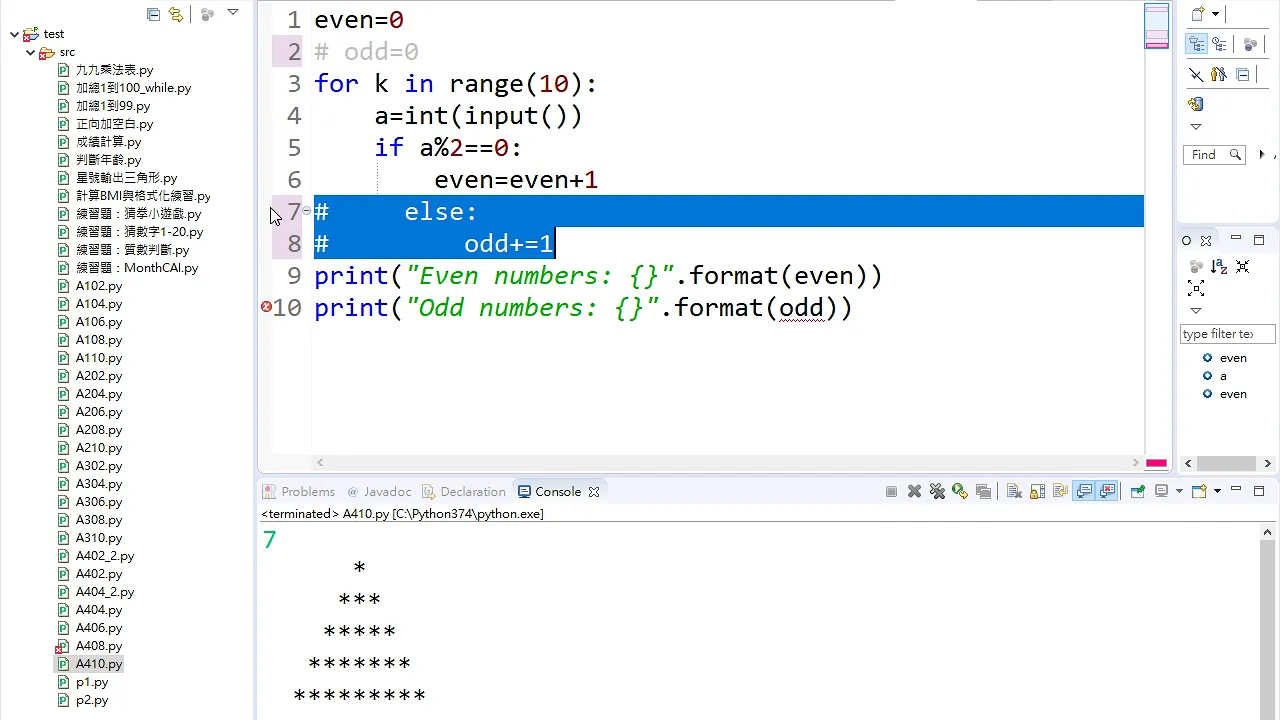Collapse All in Package Explorer
1280x720 pixels.
(153, 14)
